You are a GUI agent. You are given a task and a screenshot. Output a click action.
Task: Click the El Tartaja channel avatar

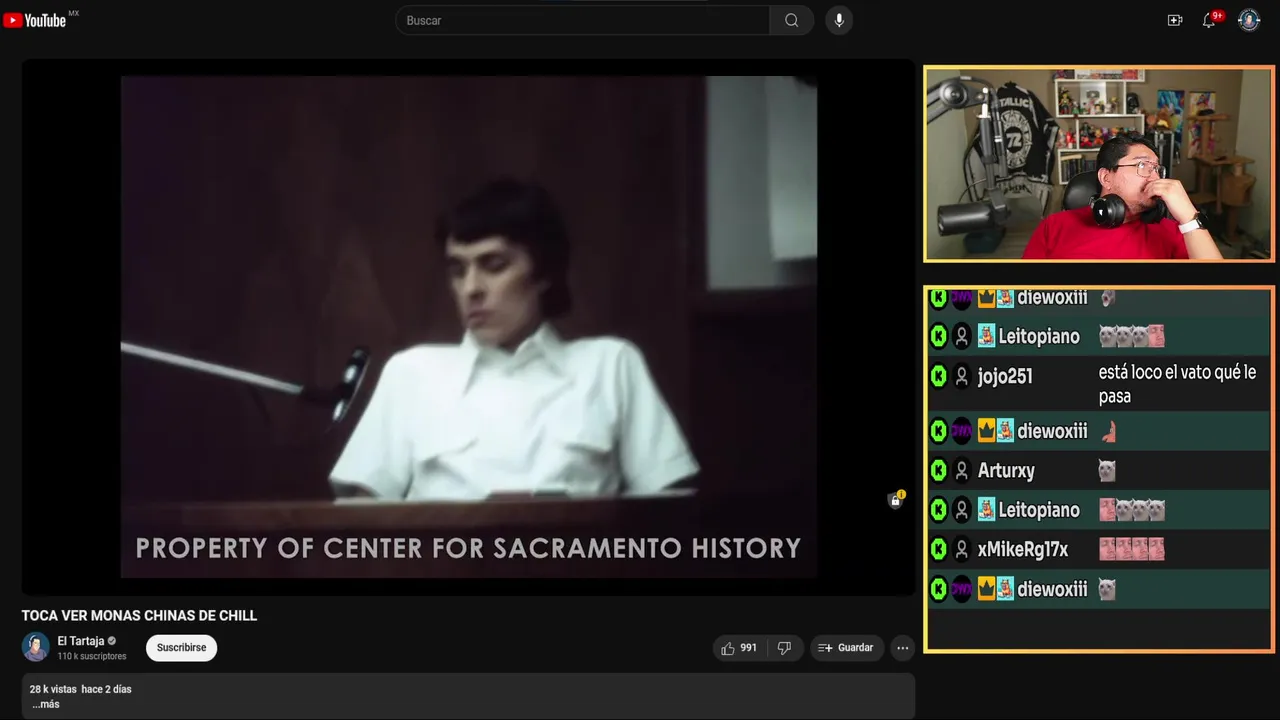pyautogui.click(x=36, y=647)
